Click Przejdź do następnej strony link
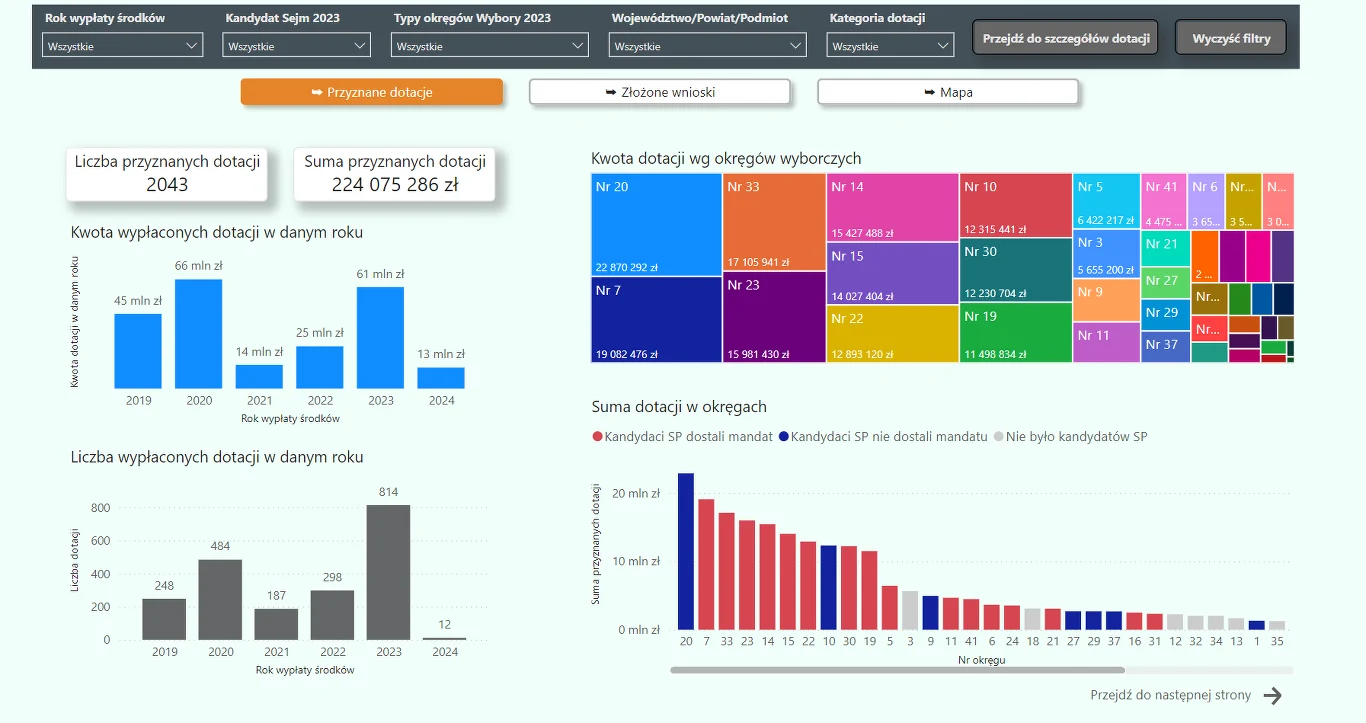Viewport: 1366px width, 723px height. [1170, 696]
